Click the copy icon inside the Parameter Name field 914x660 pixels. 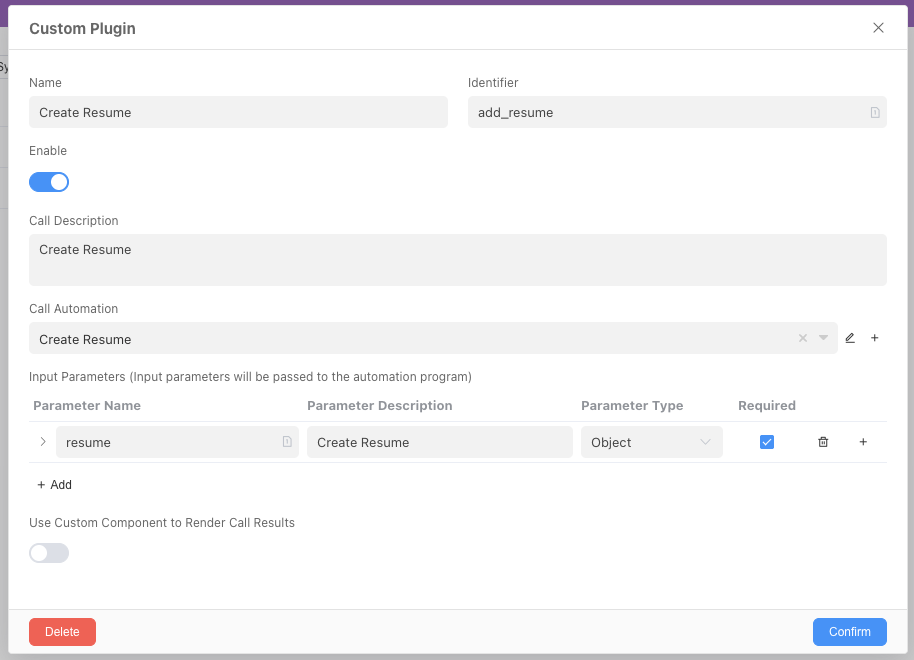point(287,441)
